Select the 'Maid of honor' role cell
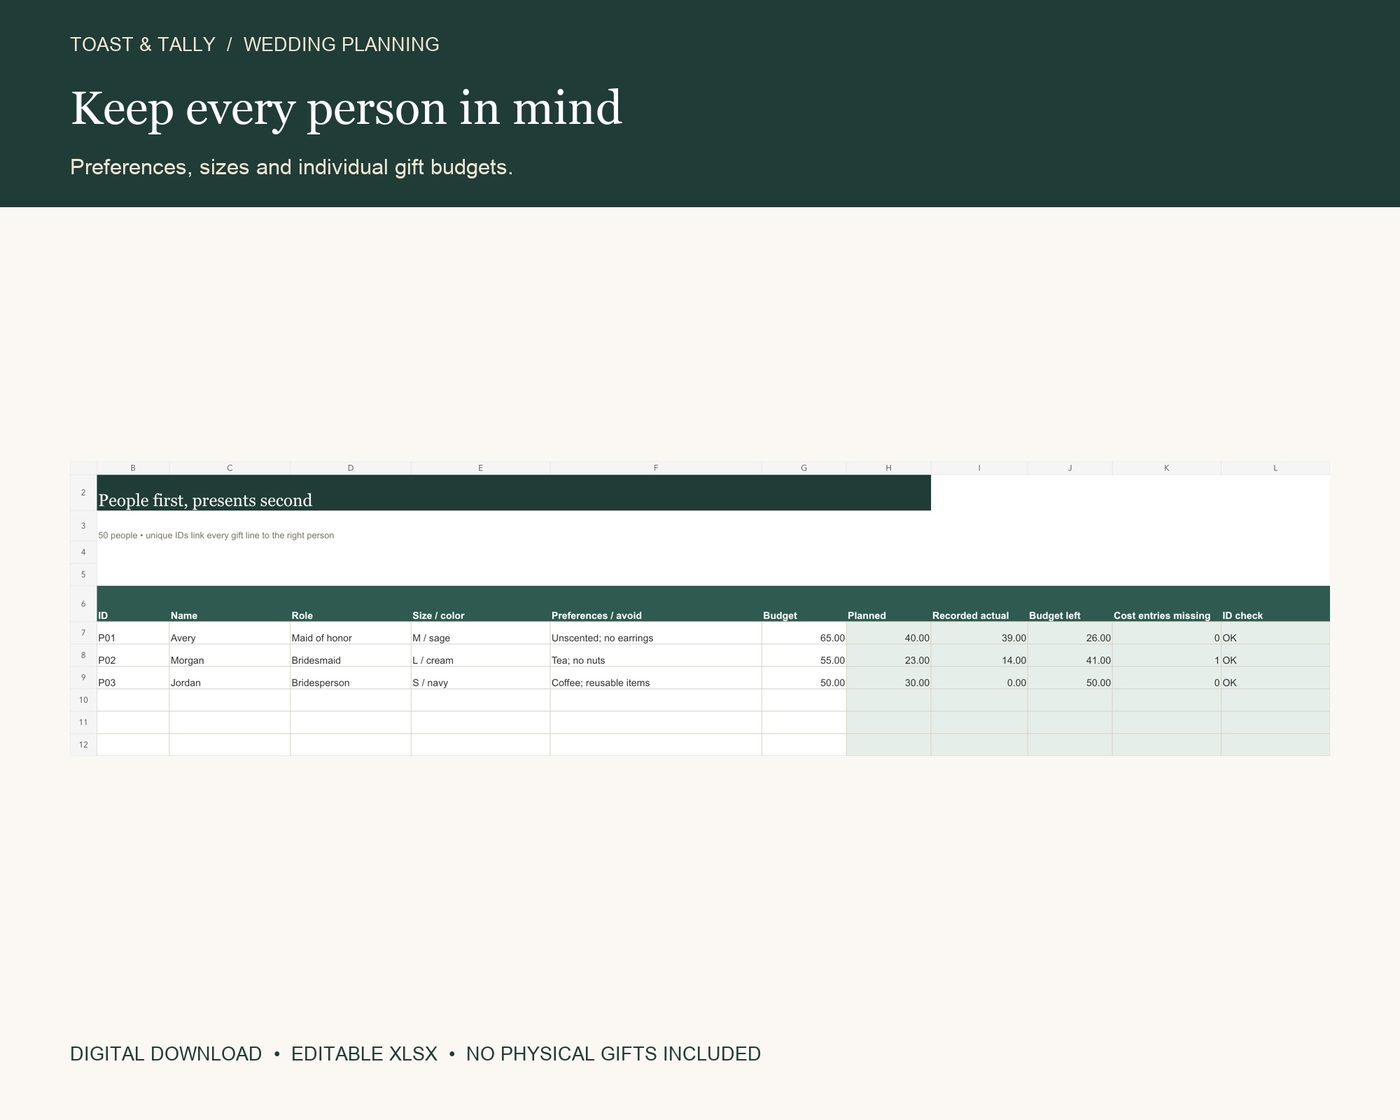1400x1120 pixels. coord(351,634)
